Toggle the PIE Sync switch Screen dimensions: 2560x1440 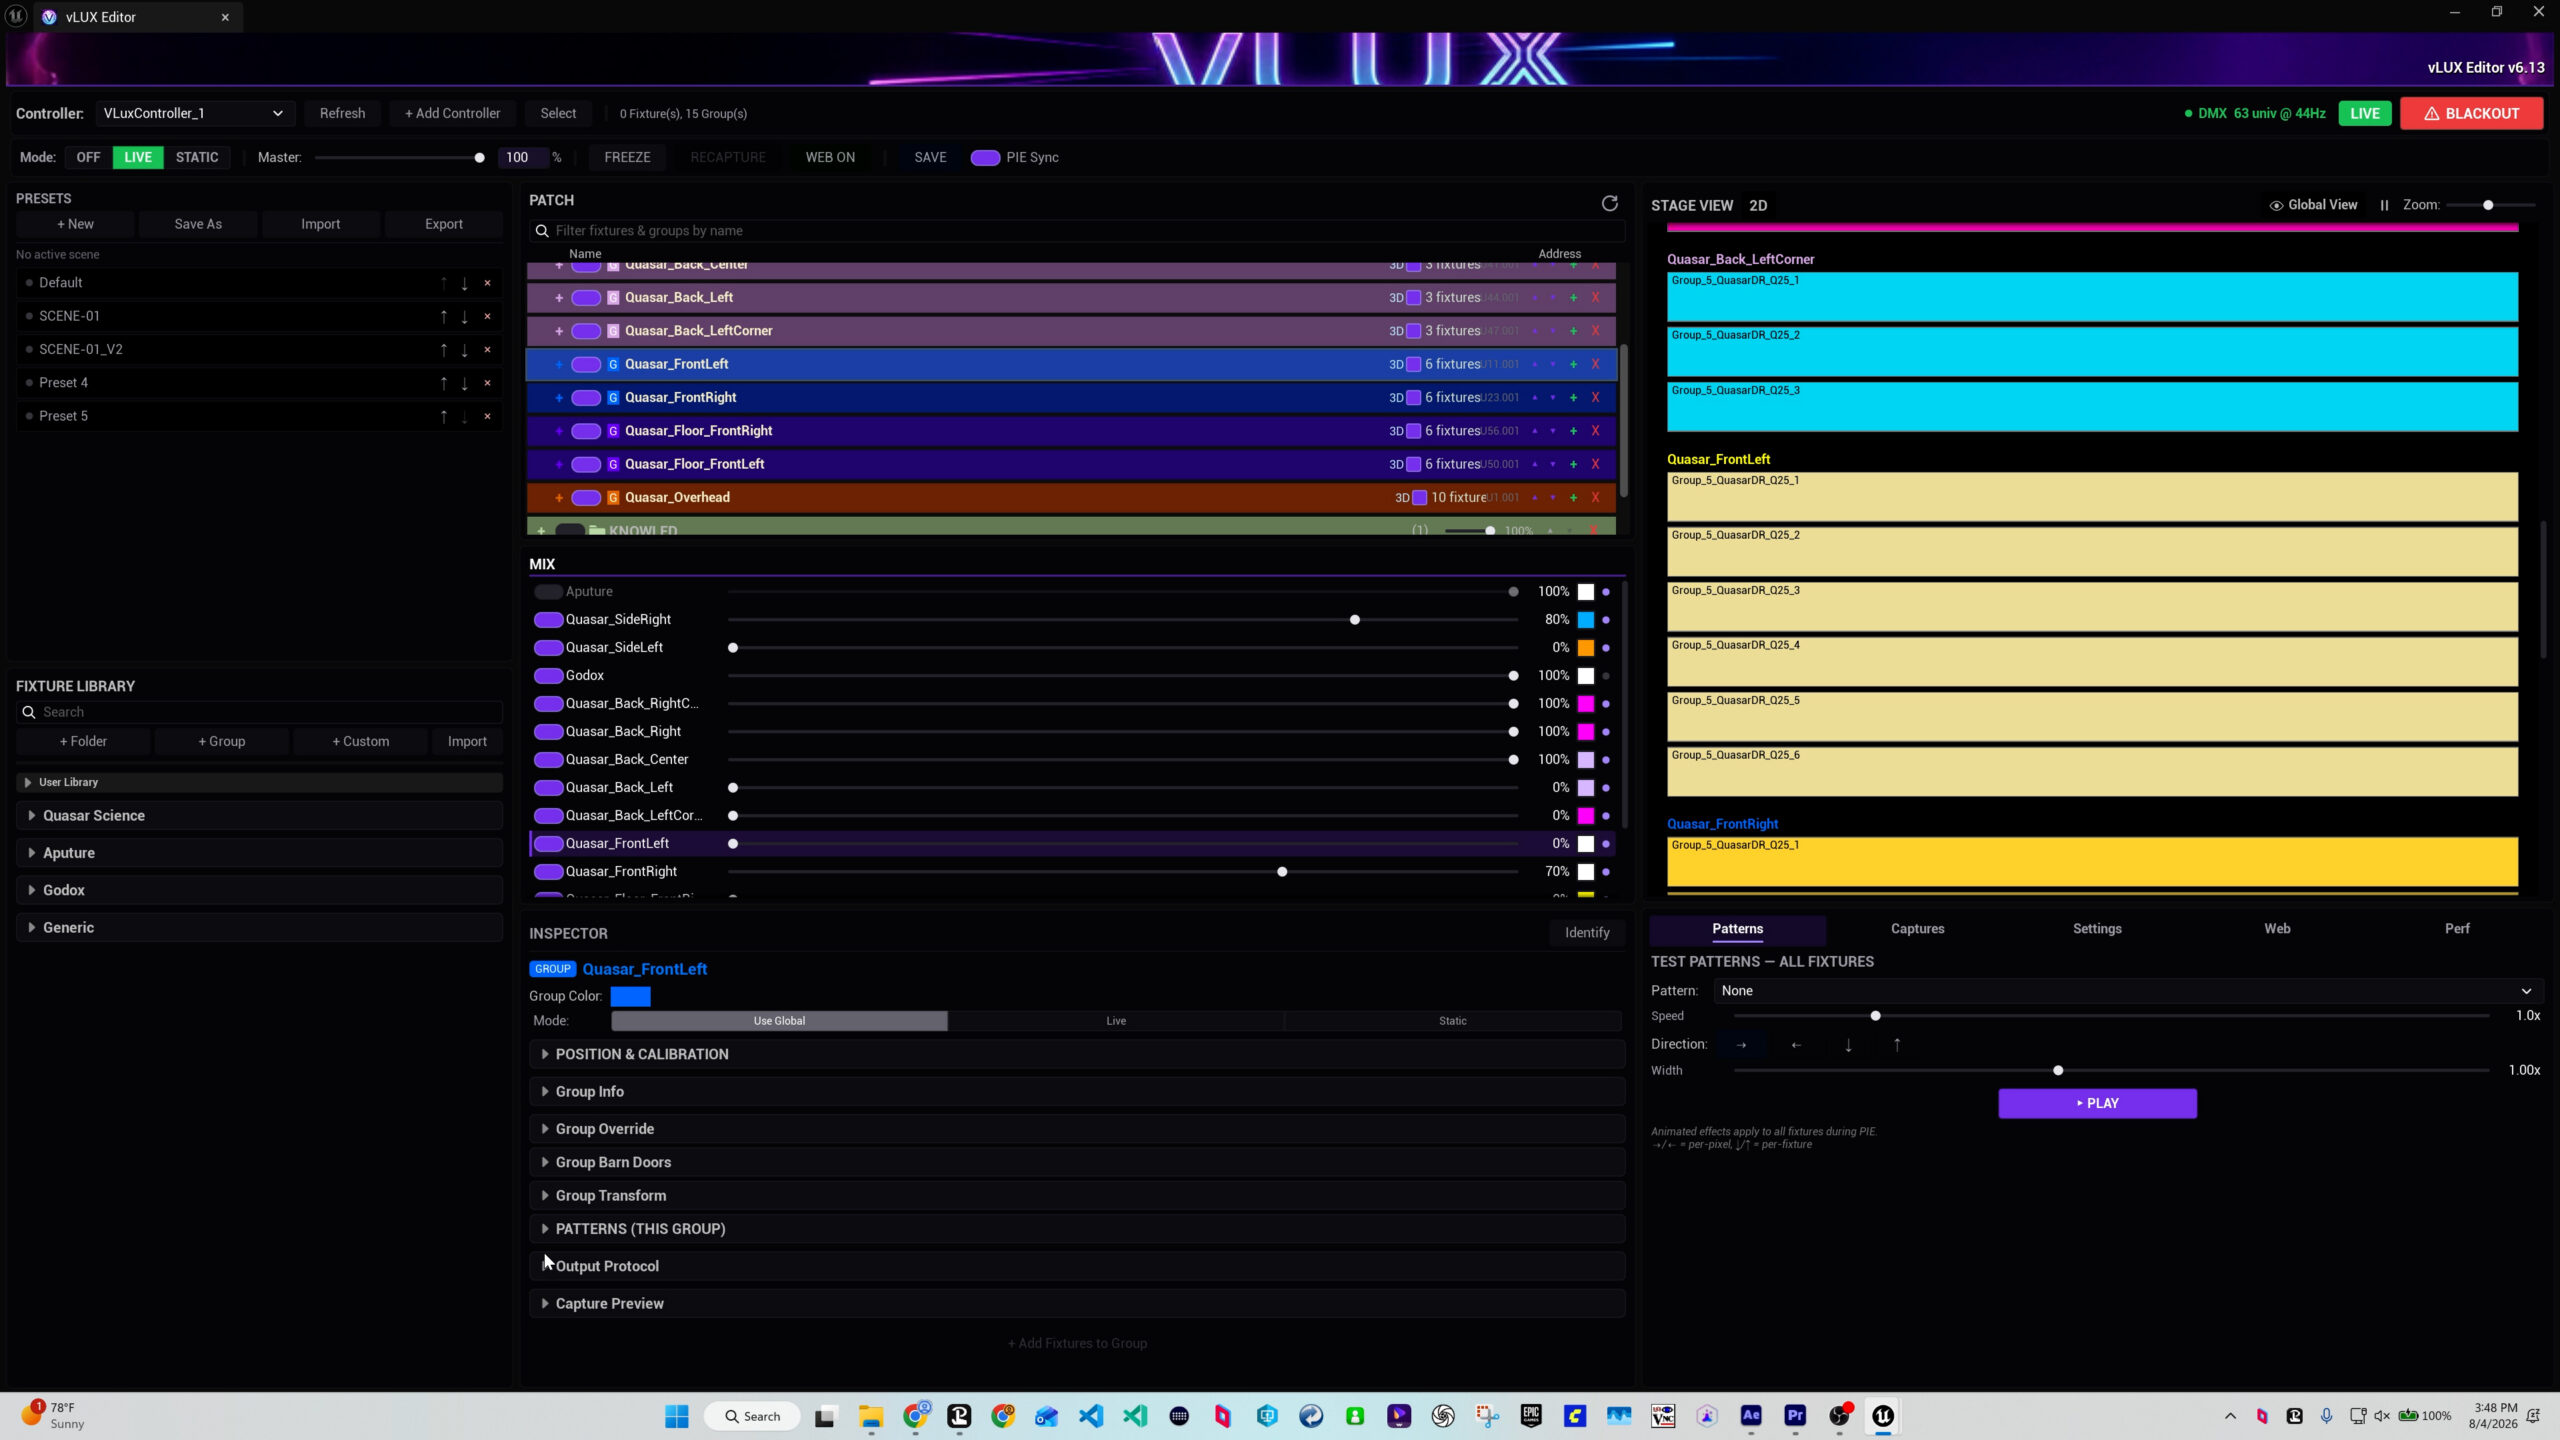(x=985, y=158)
